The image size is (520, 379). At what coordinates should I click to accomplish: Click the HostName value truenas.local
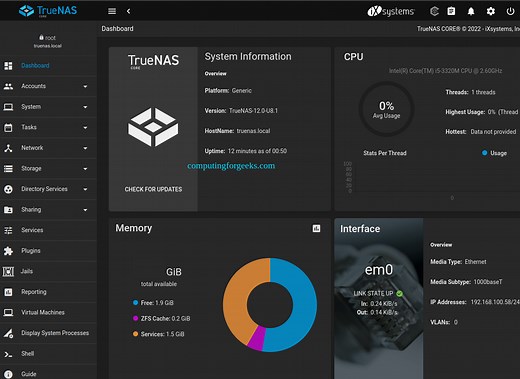pyautogui.click(x=253, y=131)
